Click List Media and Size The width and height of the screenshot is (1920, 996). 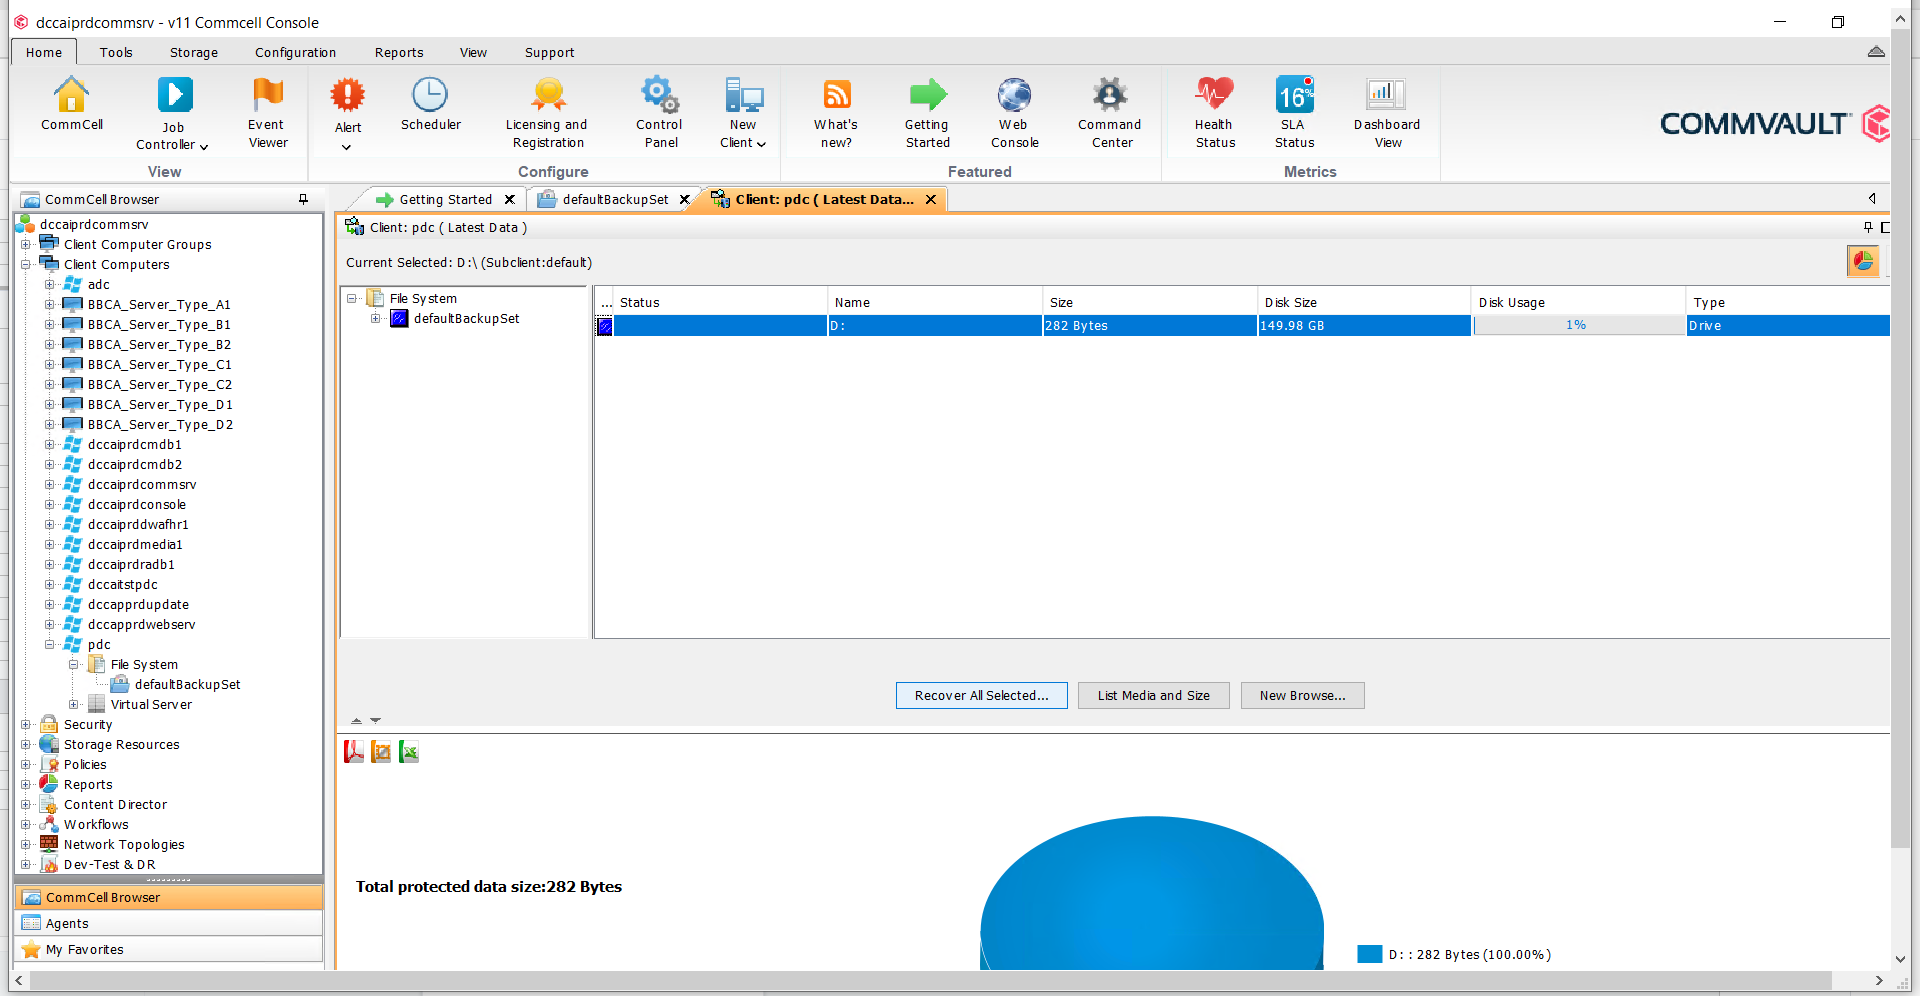1153,695
